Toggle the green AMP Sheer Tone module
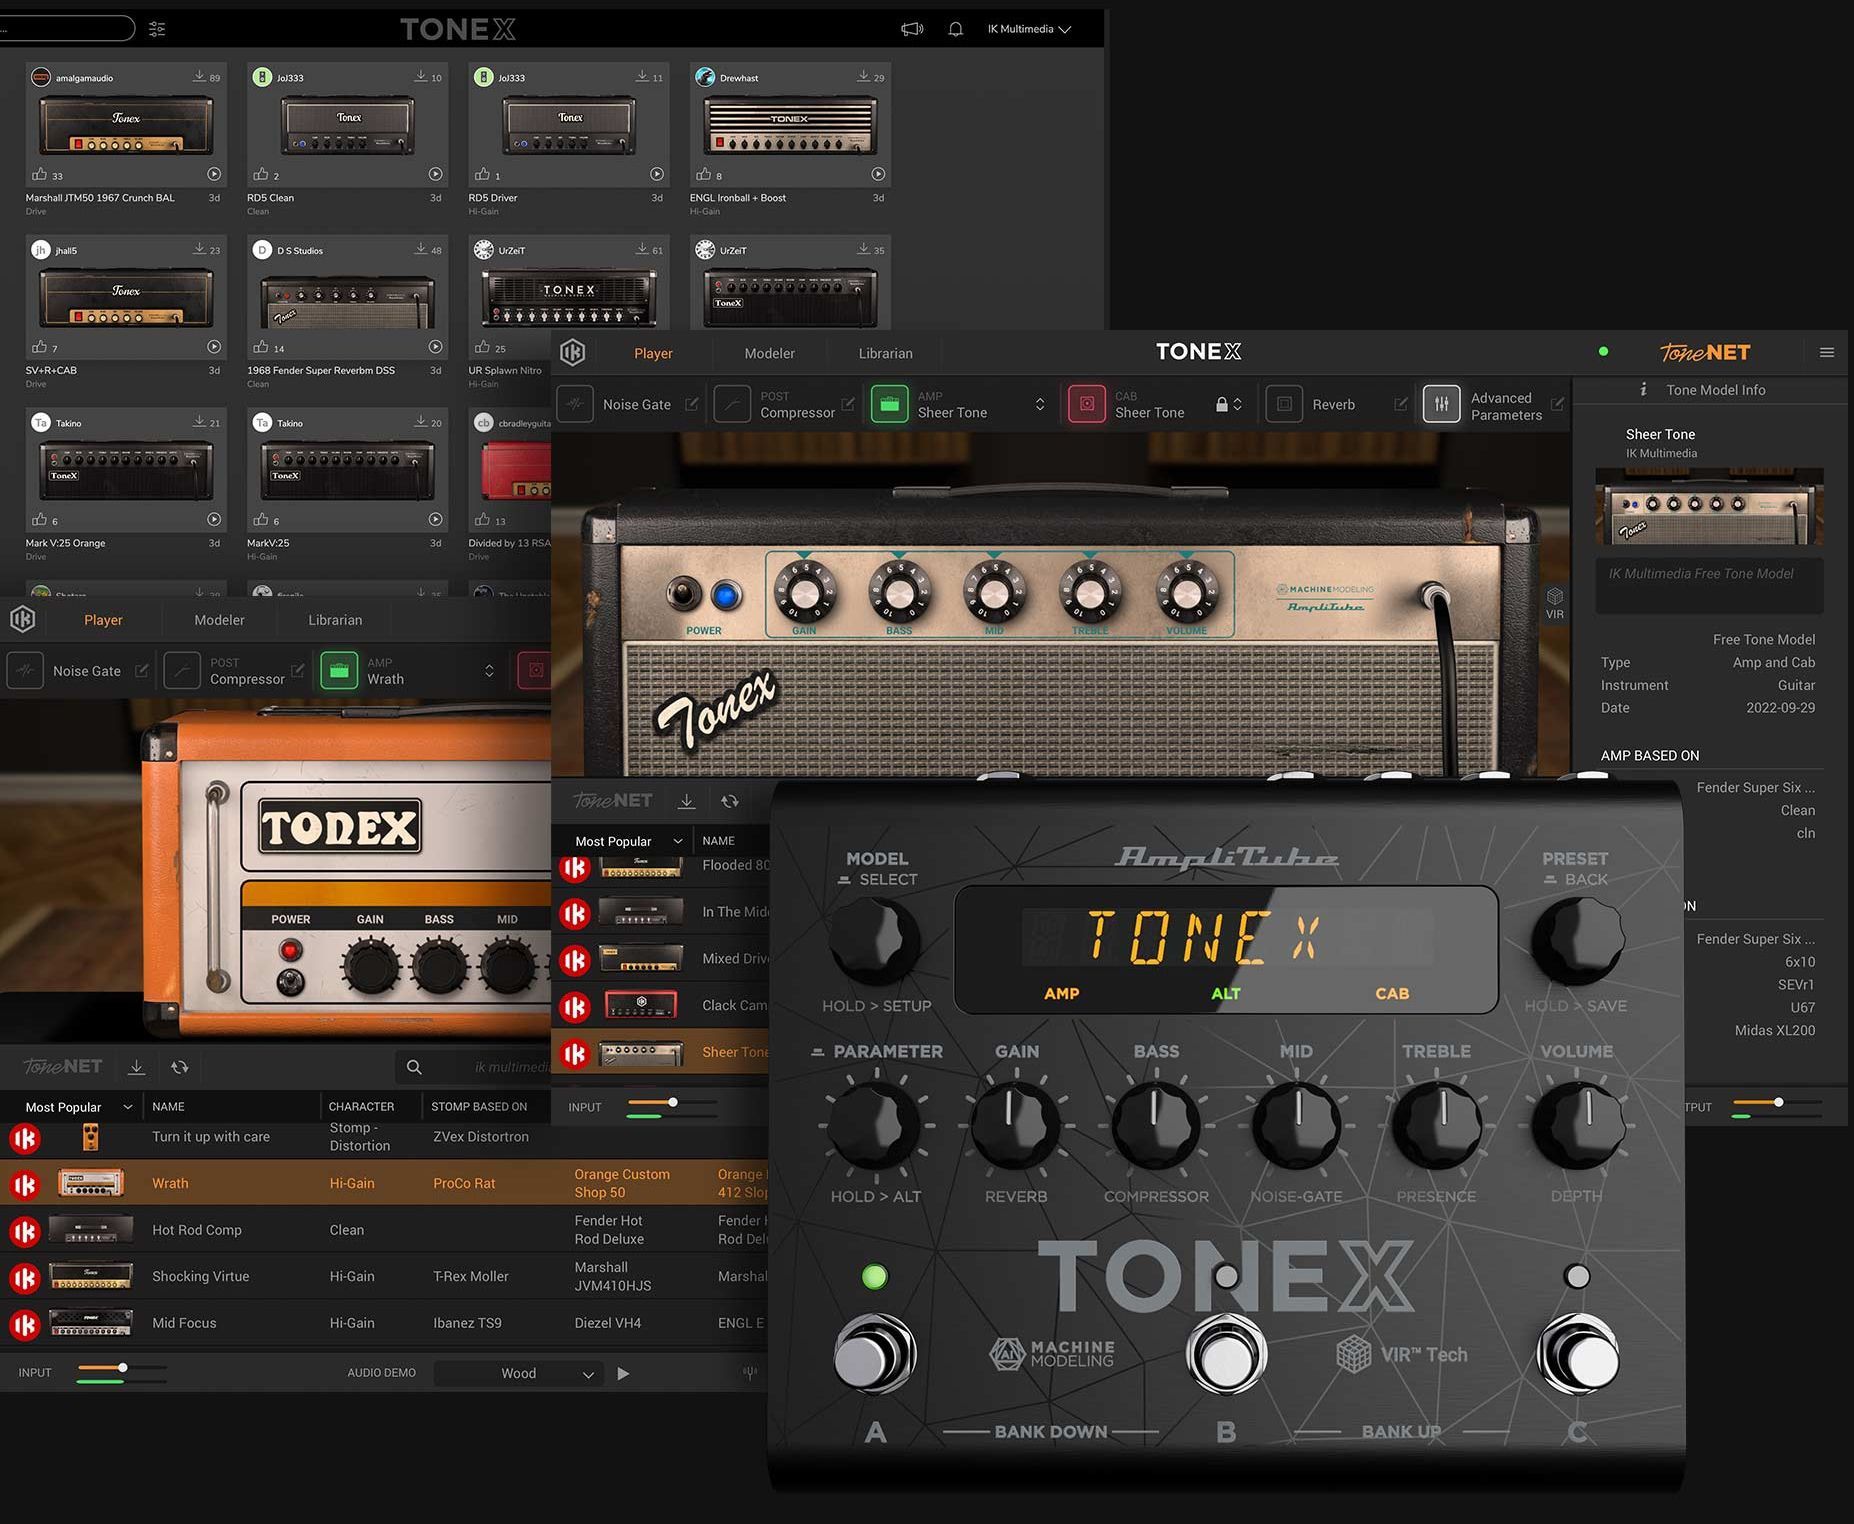 pyautogui.click(x=889, y=405)
